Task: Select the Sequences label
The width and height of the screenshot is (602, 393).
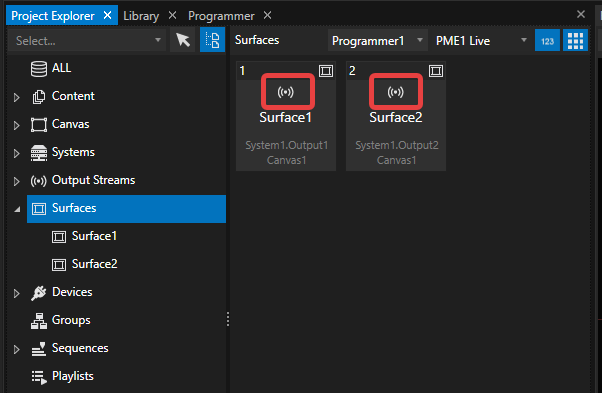Action: click(x=80, y=348)
